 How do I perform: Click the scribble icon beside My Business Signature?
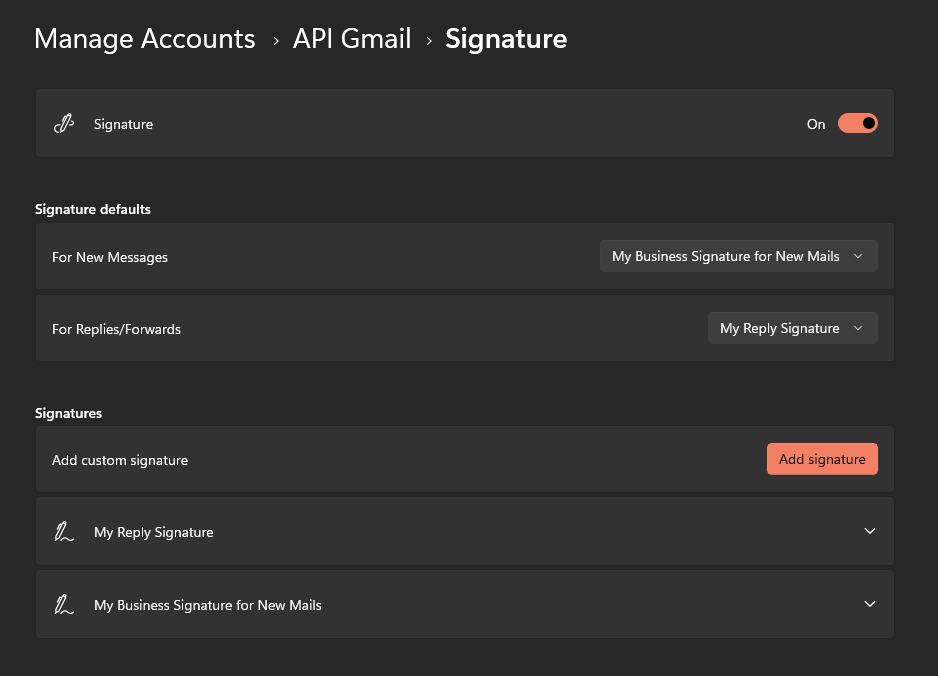pyautogui.click(x=63, y=604)
